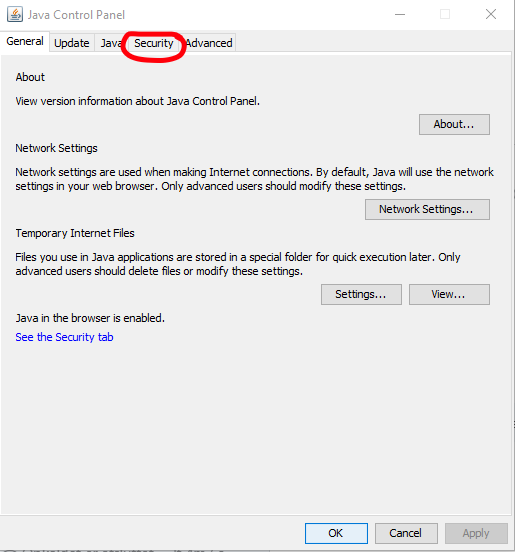The height and width of the screenshot is (552, 515).
Task: Close the Java Control Panel window
Action: tap(491, 14)
